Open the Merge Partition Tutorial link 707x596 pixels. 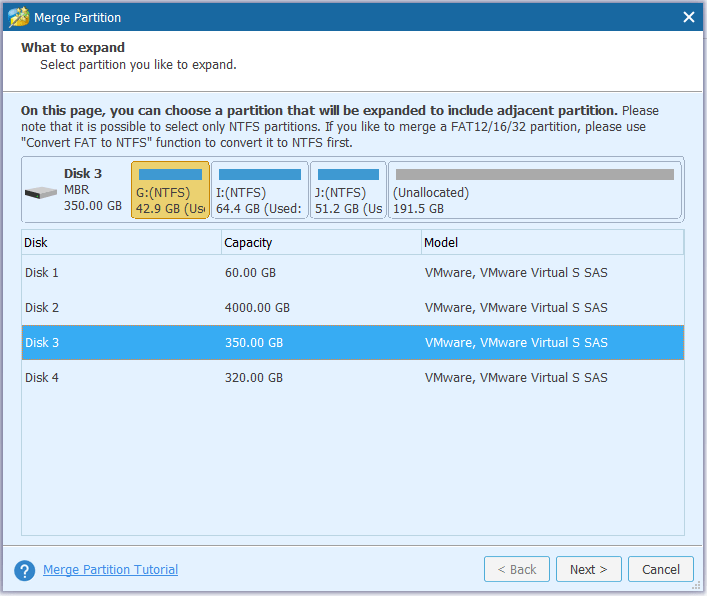click(110, 569)
